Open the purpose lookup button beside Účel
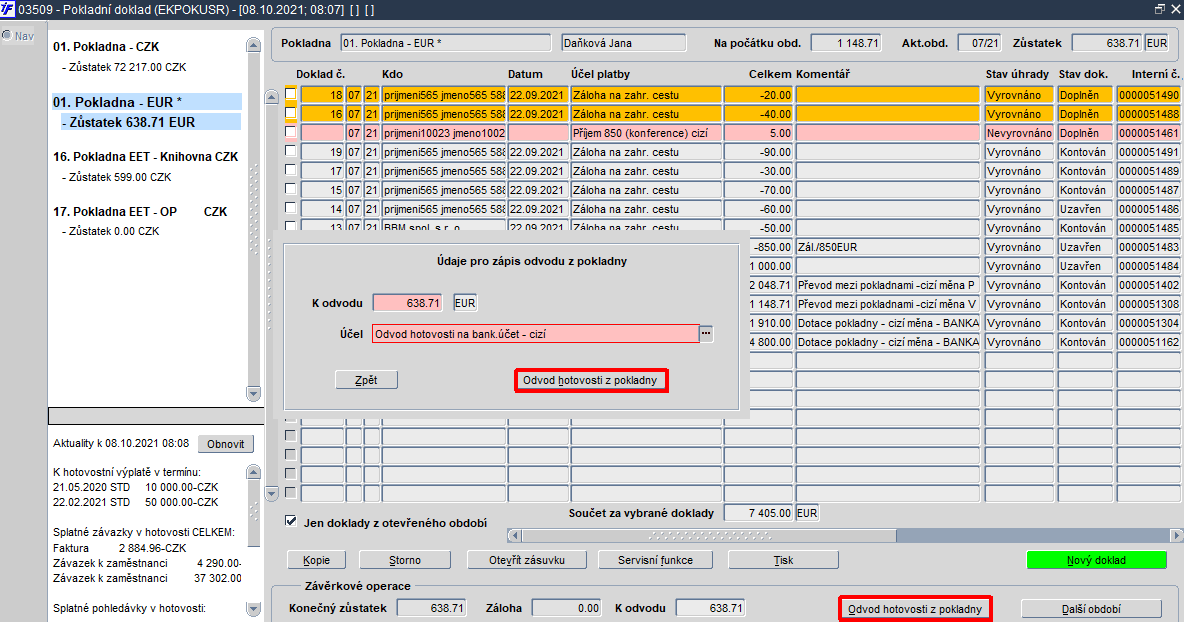 click(x=706, y=333)
